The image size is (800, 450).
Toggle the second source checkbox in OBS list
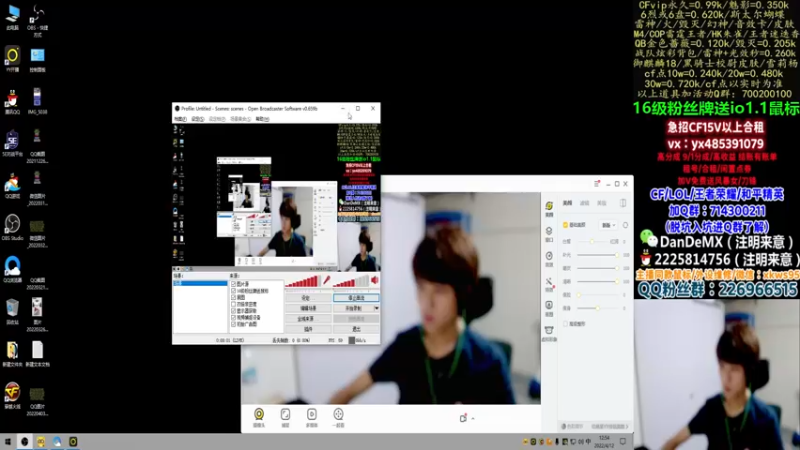[233, 291]
